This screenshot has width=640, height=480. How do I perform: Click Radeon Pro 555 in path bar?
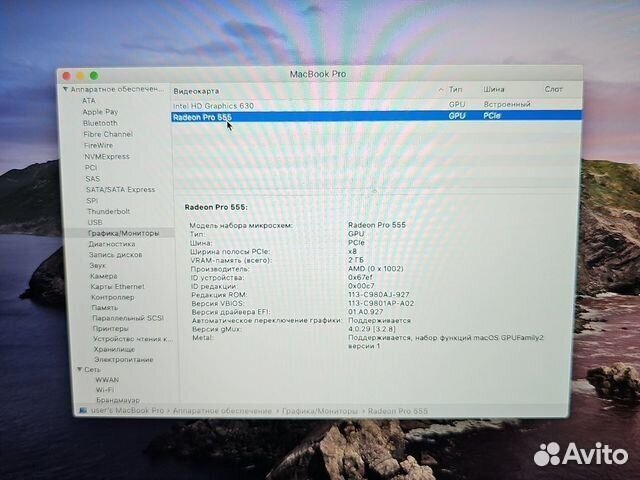(x=398, y=411)
